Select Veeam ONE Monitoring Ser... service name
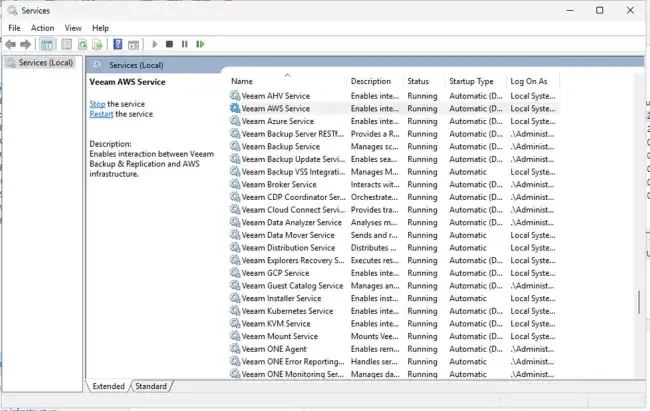Viewport: 650px width, 411px height. (292, 374)
